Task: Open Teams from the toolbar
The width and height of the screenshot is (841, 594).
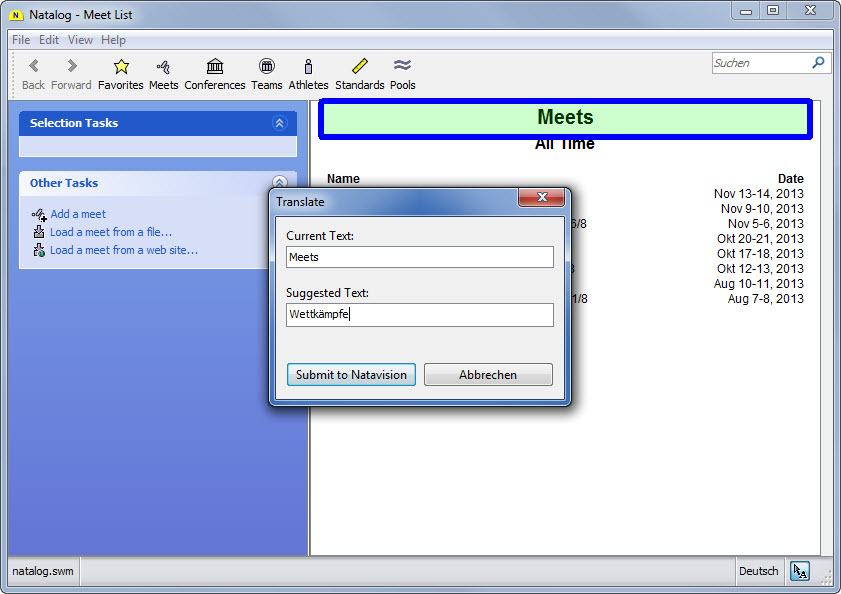Action: (x=267, y=67)
